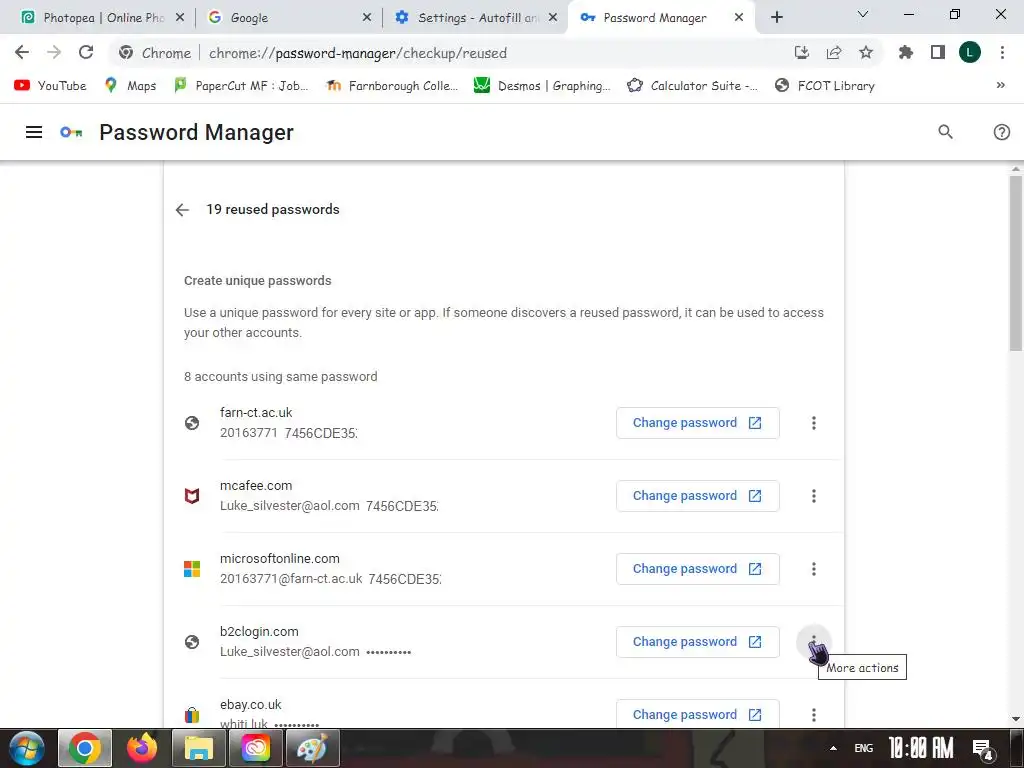
Task: Click the Chrome site info chip
Action: [155, 53]
